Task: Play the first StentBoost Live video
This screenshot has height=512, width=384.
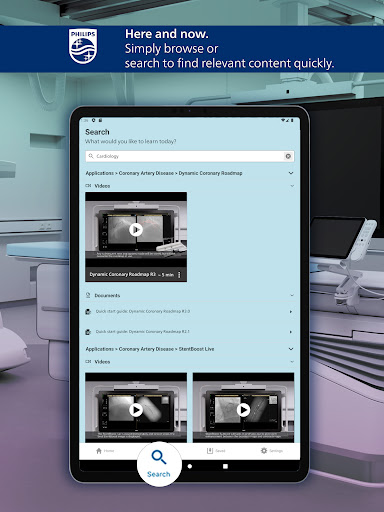Action: point(136,410)
